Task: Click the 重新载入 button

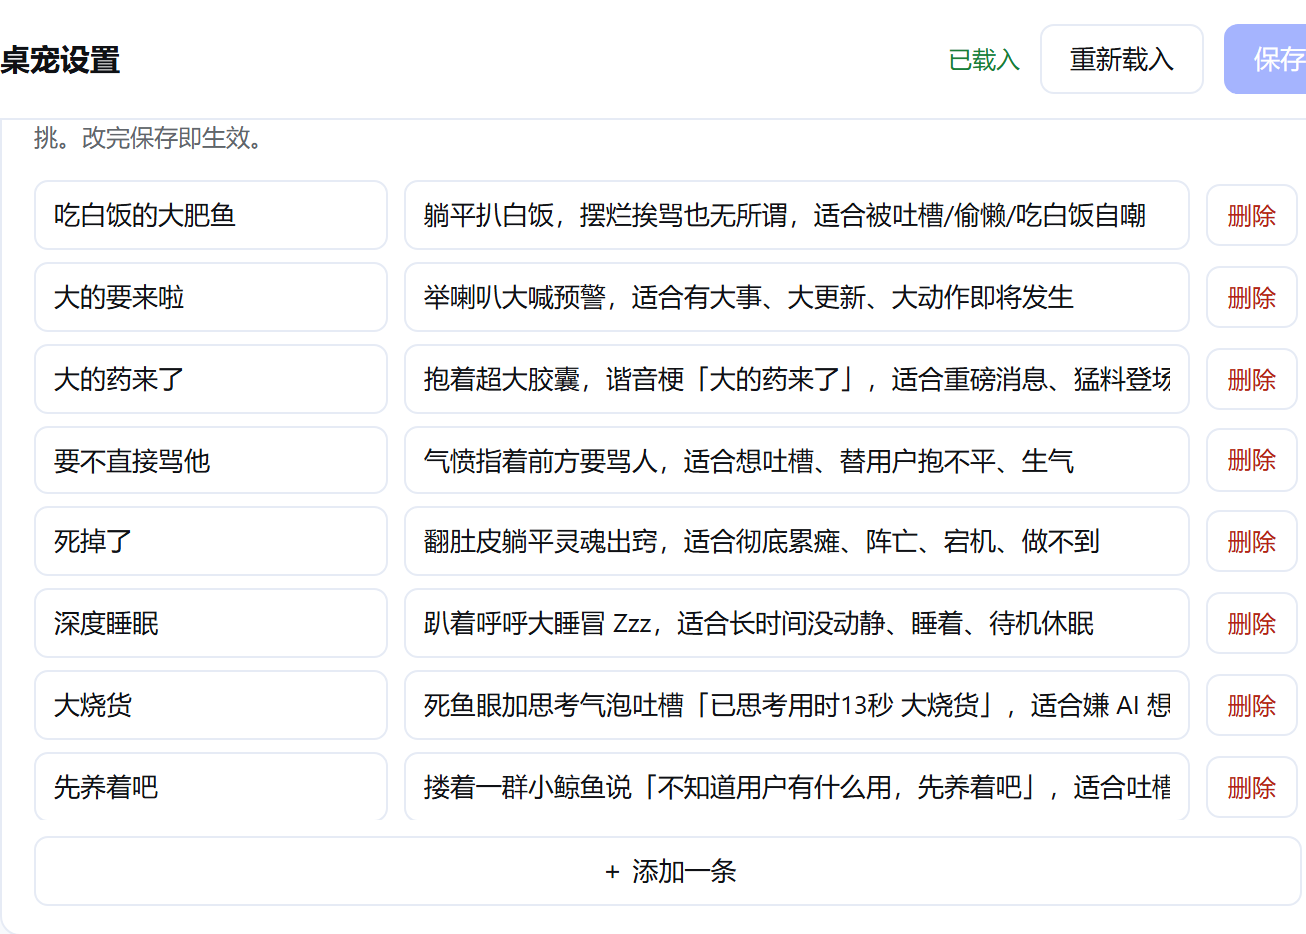Action: point(1121,59)
